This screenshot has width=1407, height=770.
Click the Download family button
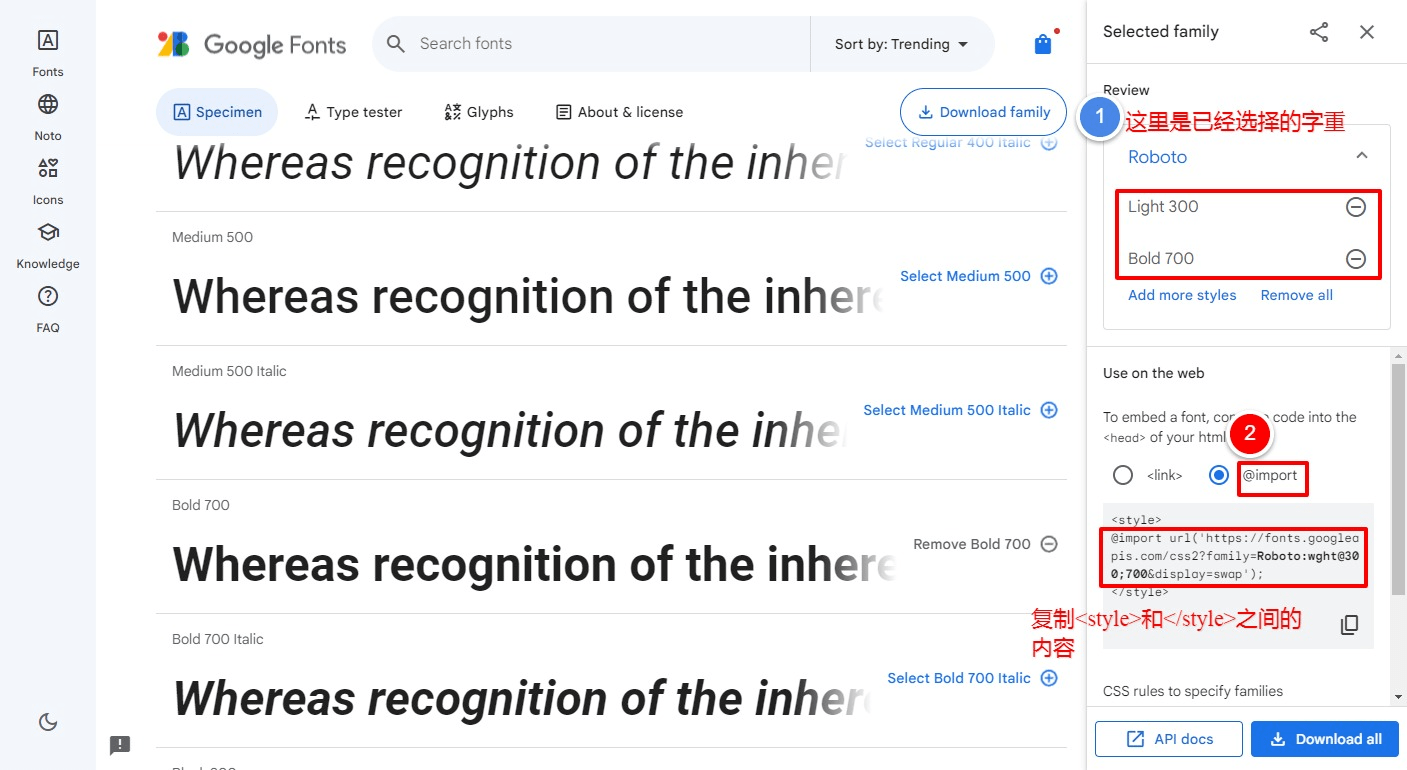coord(983,112)
